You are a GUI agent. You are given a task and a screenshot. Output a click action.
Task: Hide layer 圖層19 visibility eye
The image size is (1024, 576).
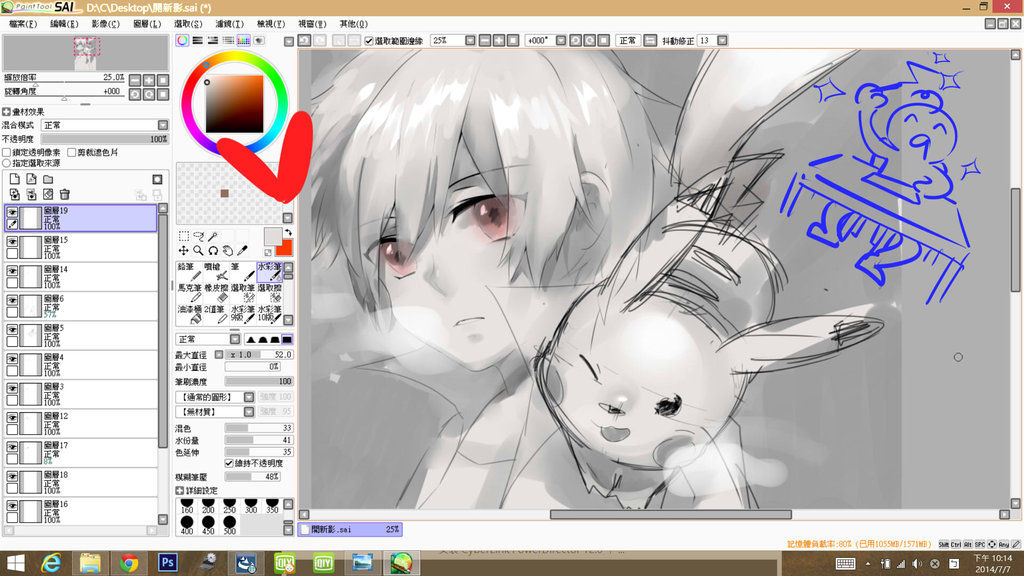12,212
